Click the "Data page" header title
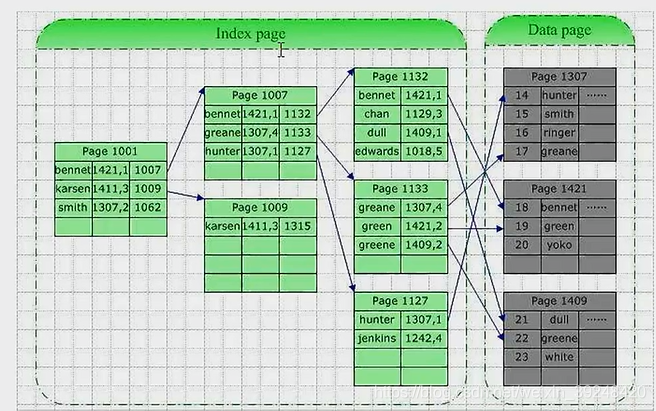 click(x=559, y=30)
